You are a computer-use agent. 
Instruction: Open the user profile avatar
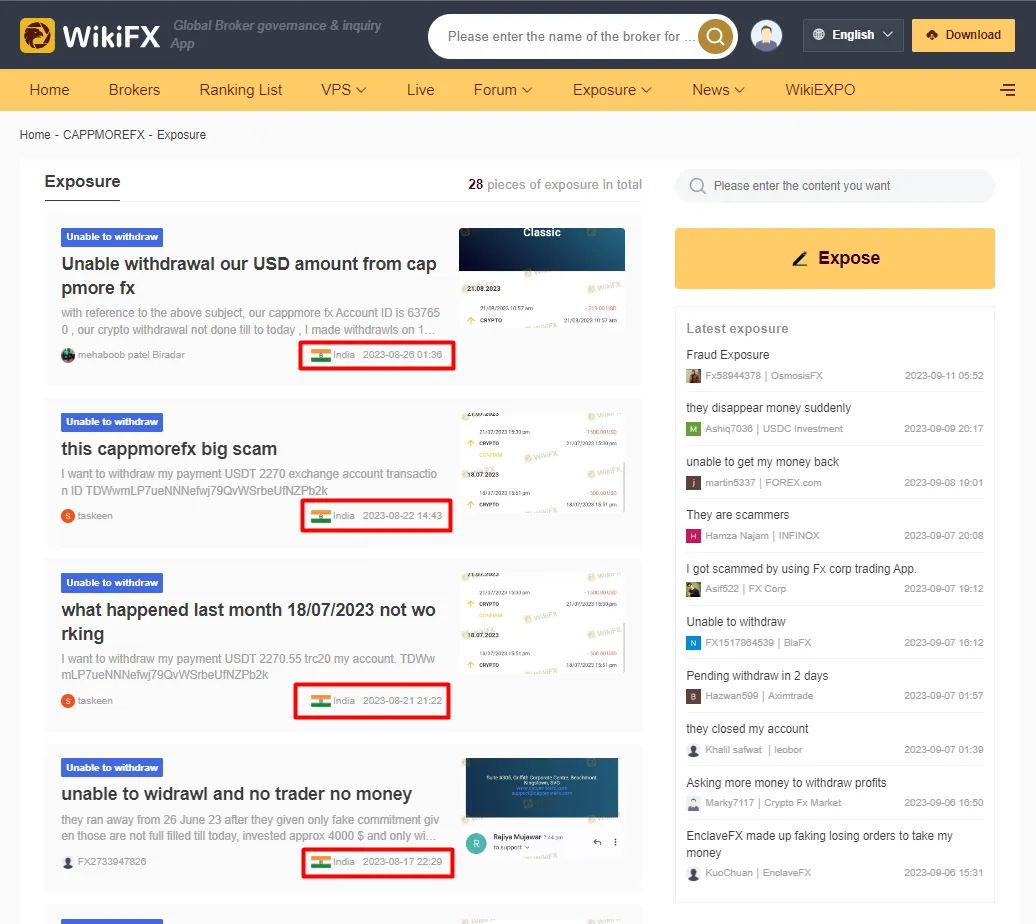click(x=766, y=35)
